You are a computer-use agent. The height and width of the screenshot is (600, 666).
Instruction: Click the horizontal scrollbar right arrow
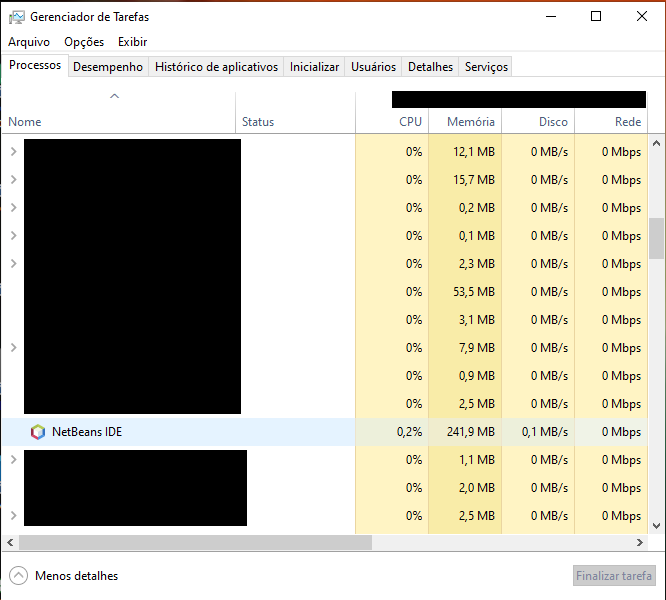(640, 542)
